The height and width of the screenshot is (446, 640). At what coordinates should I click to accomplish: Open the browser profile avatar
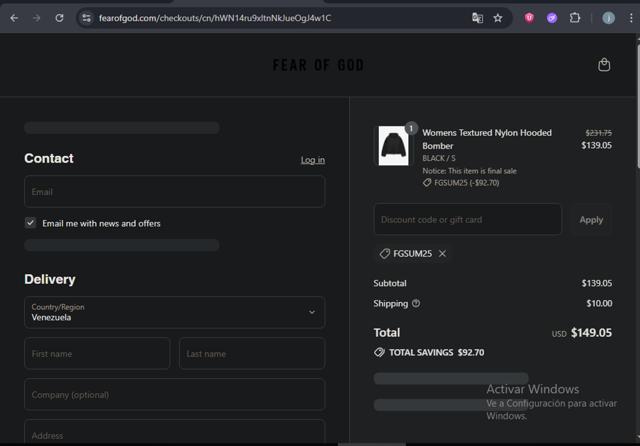coord(609,18)
